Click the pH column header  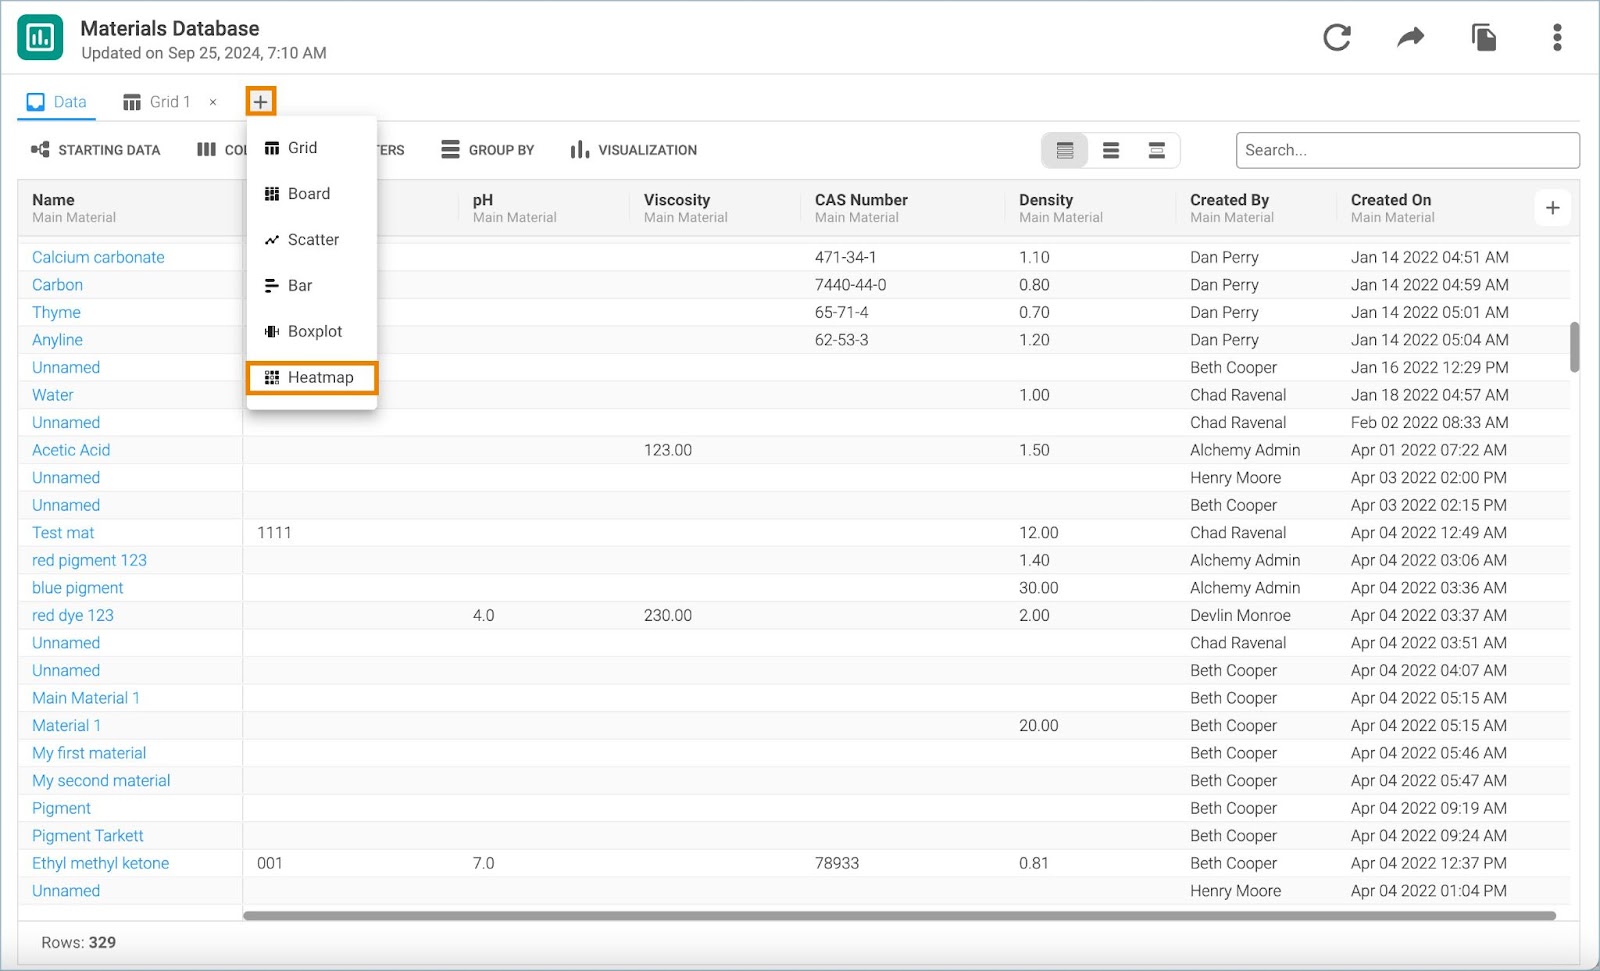tap(483, 200)
